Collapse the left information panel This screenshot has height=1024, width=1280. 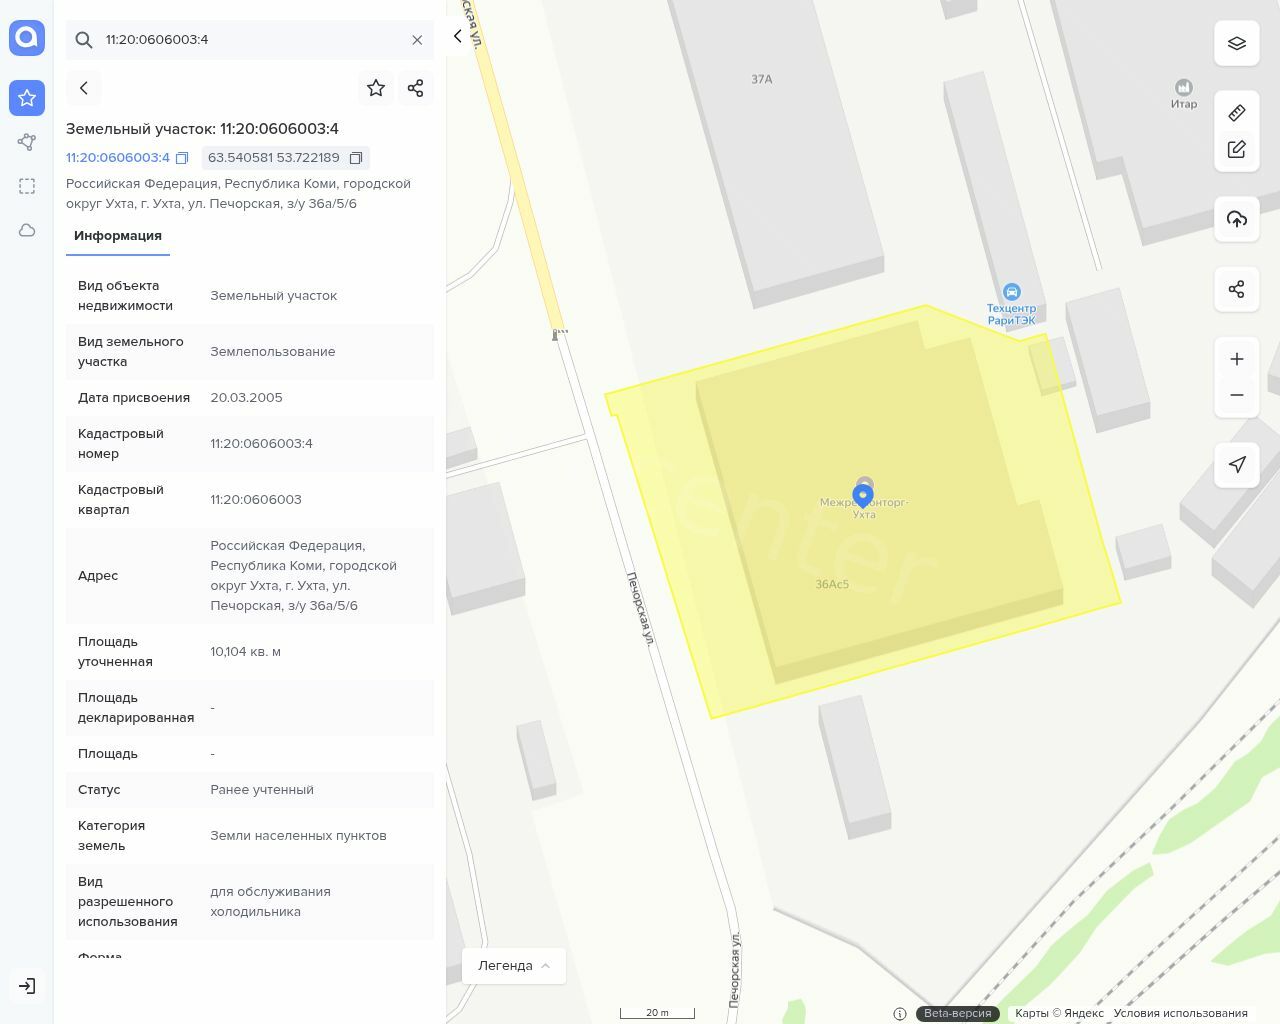[458, 37]
